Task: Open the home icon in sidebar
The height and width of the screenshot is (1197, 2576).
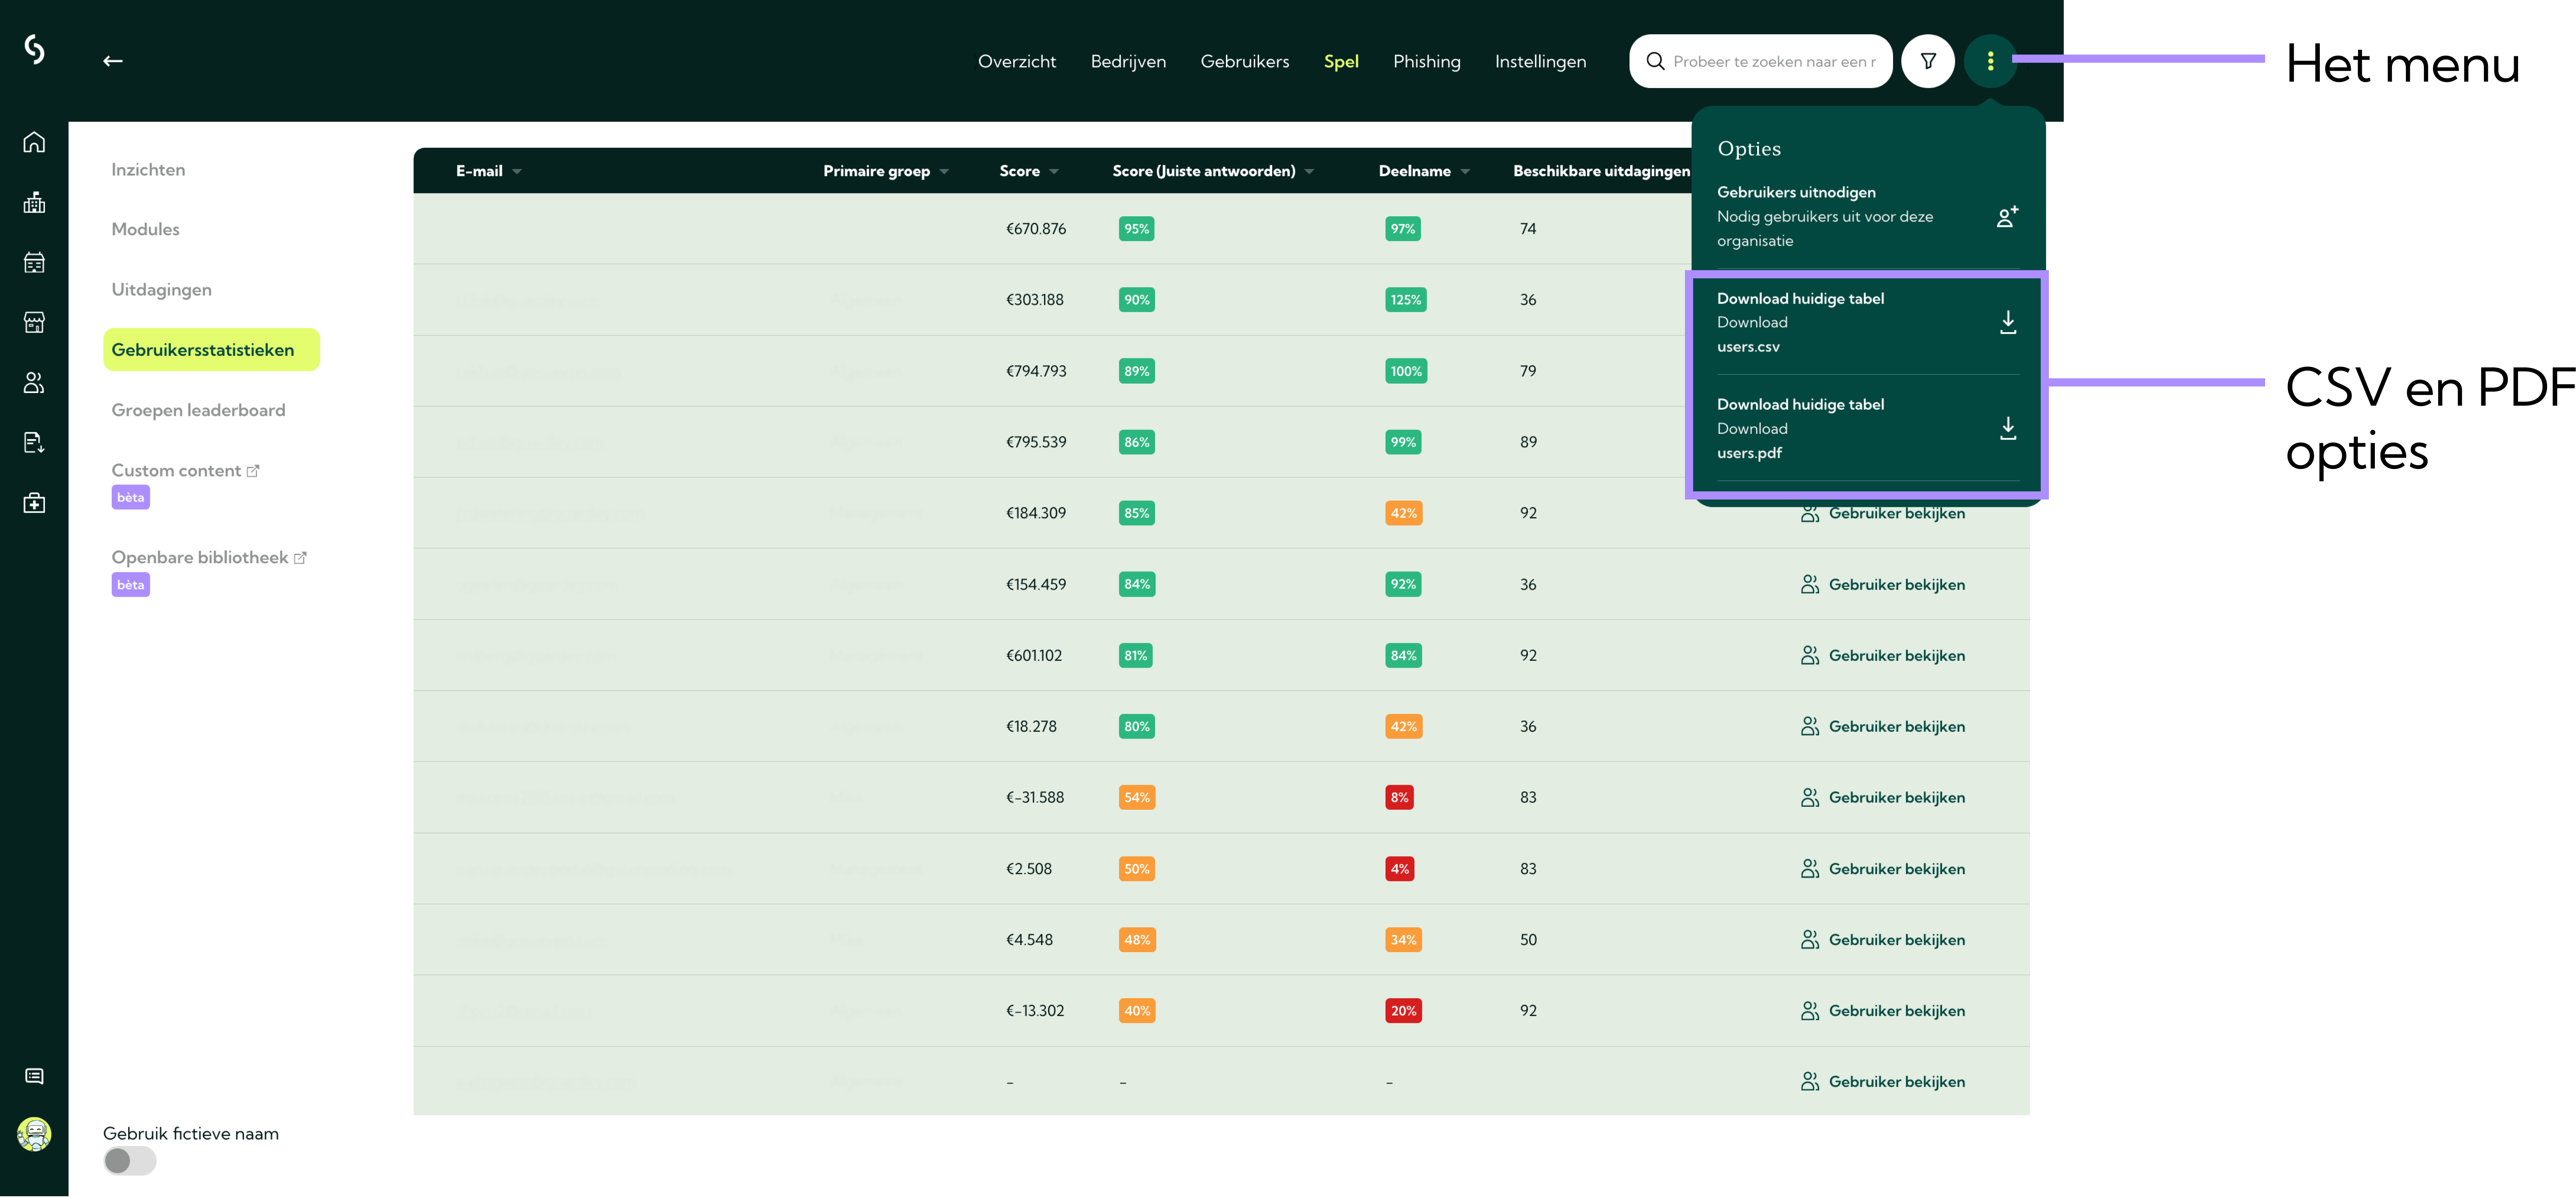Action: point(34,142)
